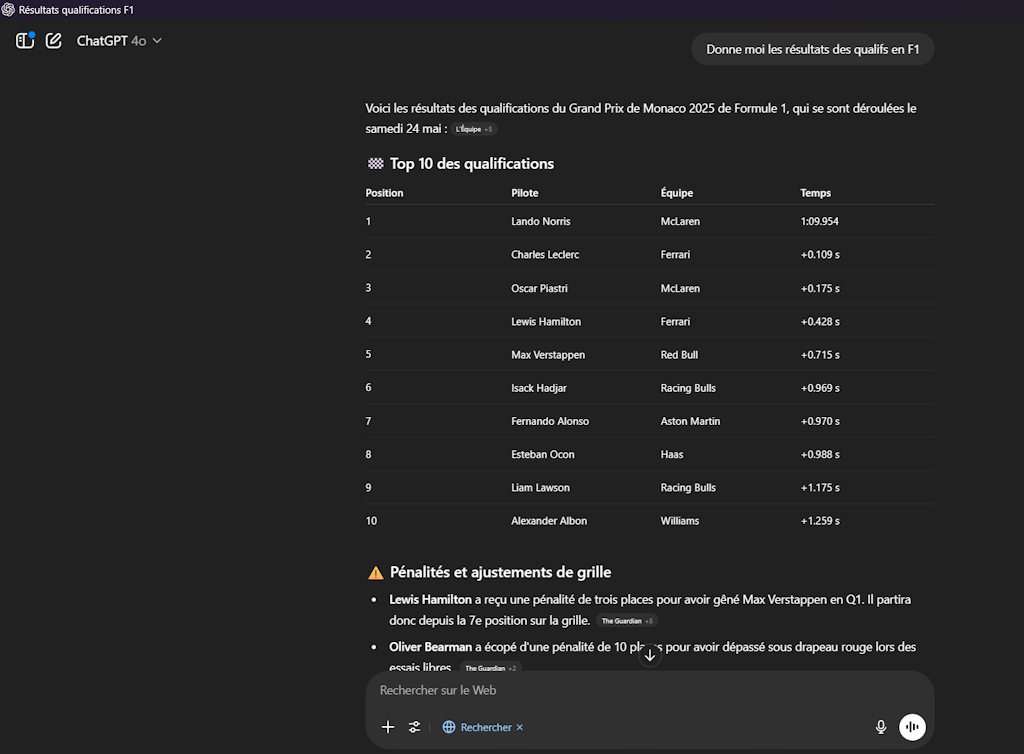Screen dimensions: 1024x754
Task: Select the Red Bull team cell
Action: 679,354
